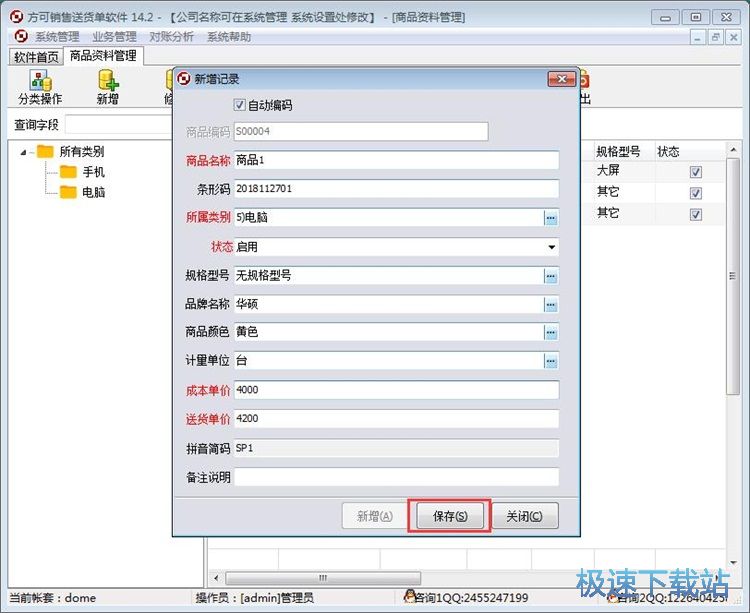The width and height of the screenshot is (750, 613).
Task: Click the 查询字段 search box
Action: [x=119, y=124]
